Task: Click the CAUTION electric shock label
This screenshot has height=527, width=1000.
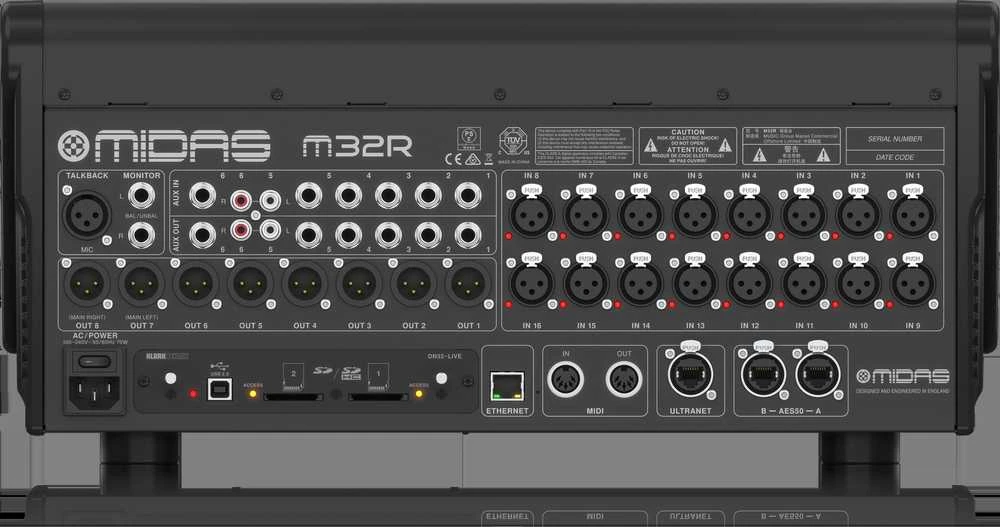Action: [x=688, y=146]
